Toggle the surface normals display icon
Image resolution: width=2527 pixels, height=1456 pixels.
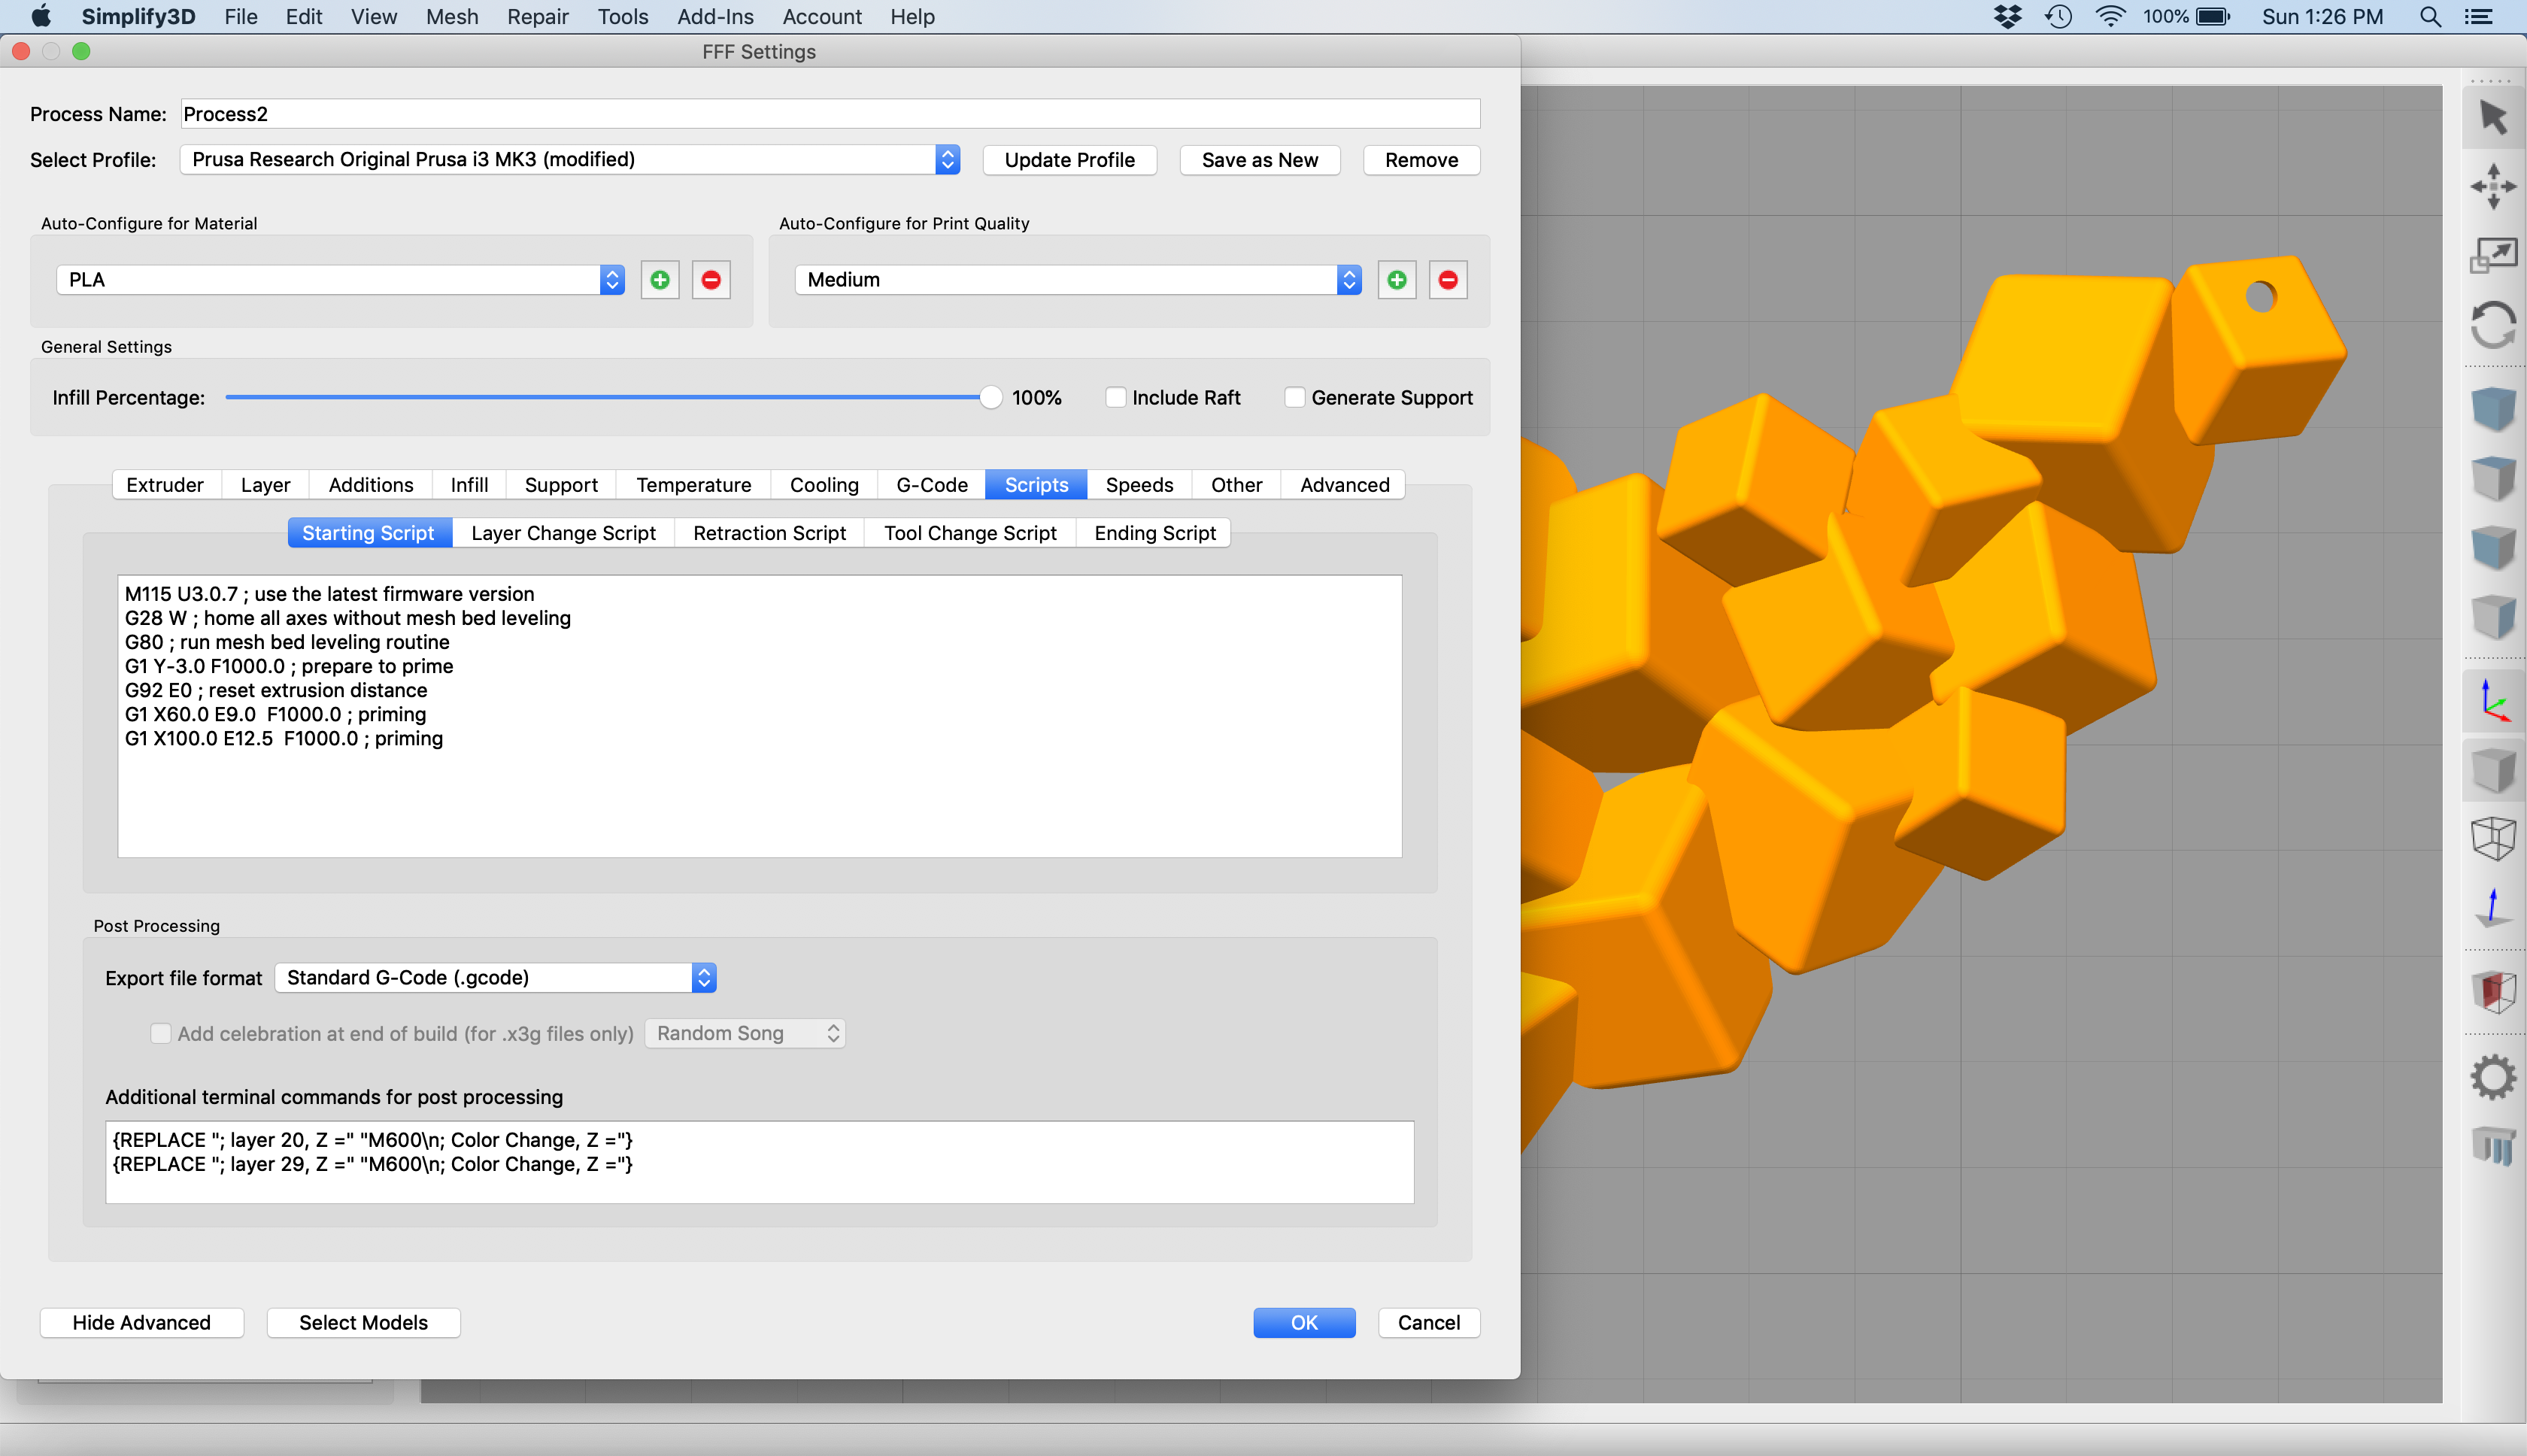point(2493,908)
